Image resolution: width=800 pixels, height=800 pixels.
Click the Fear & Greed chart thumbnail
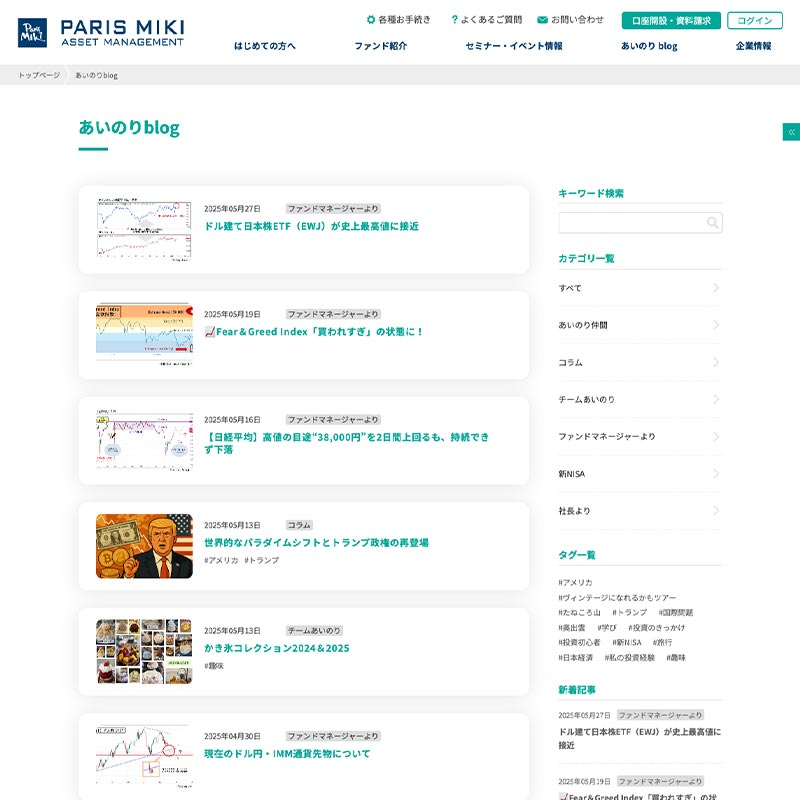pyautogui.click(x=144, y=335)
